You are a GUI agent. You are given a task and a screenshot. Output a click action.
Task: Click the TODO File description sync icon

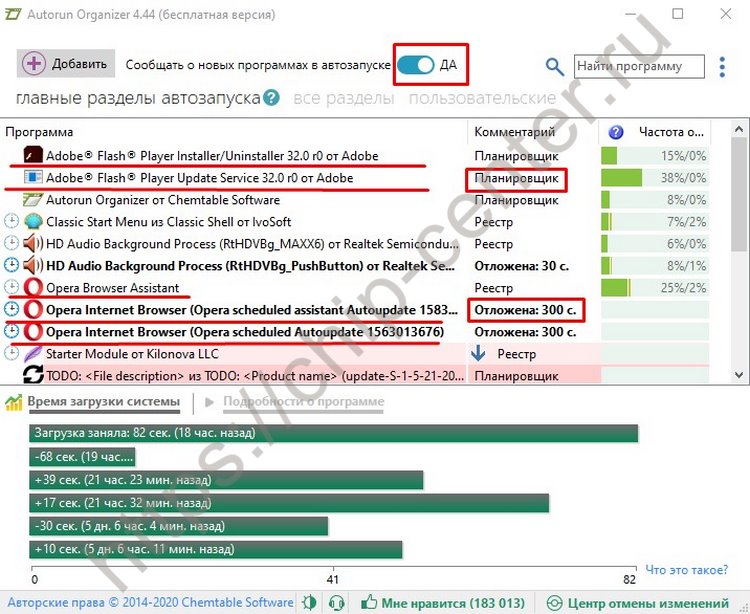[x=33, y=375]
